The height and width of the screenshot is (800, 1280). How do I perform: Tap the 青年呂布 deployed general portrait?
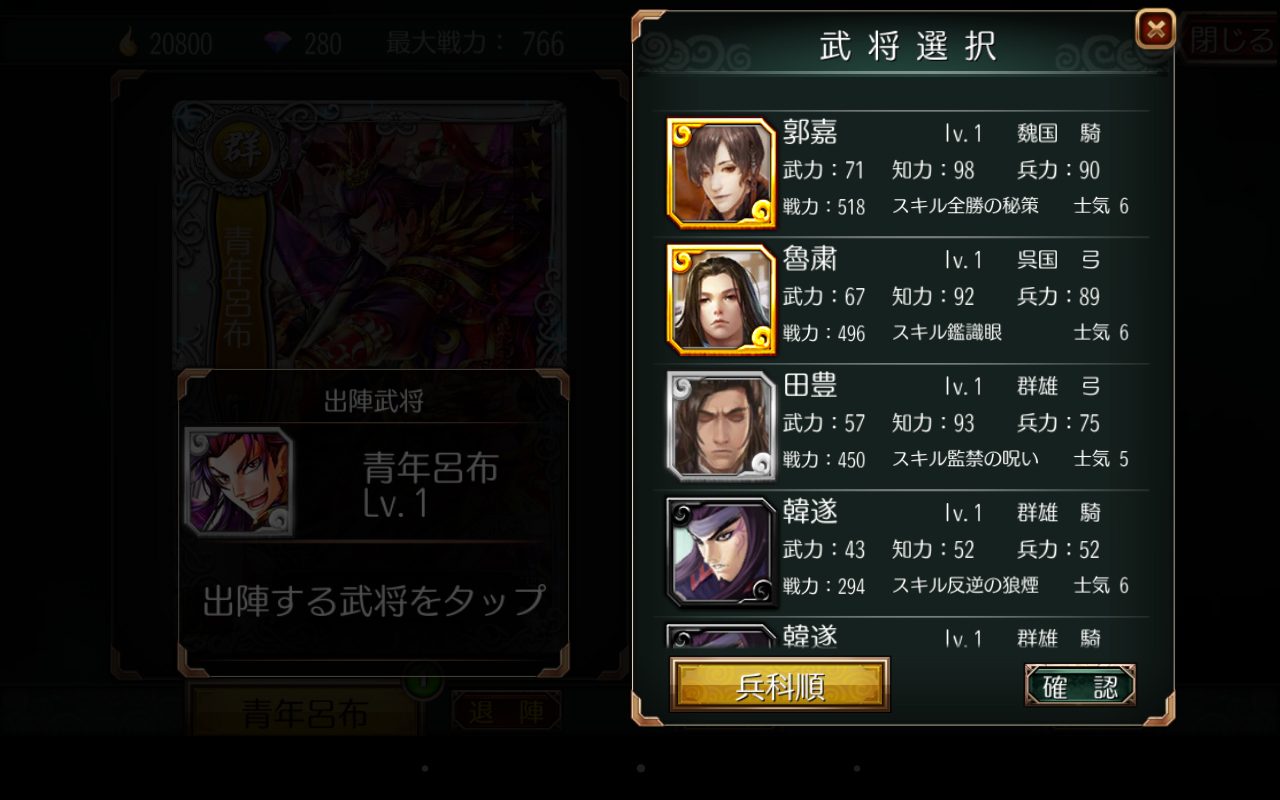click(239, 481)
